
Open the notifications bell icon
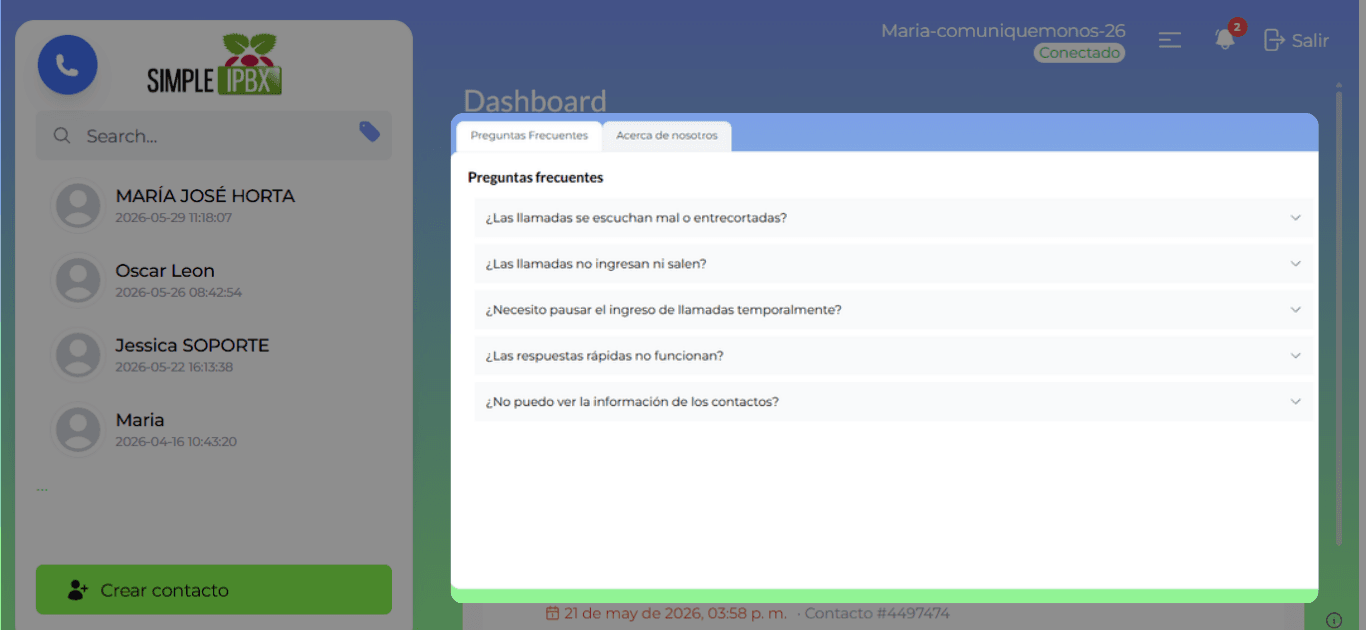point(1225,40)
